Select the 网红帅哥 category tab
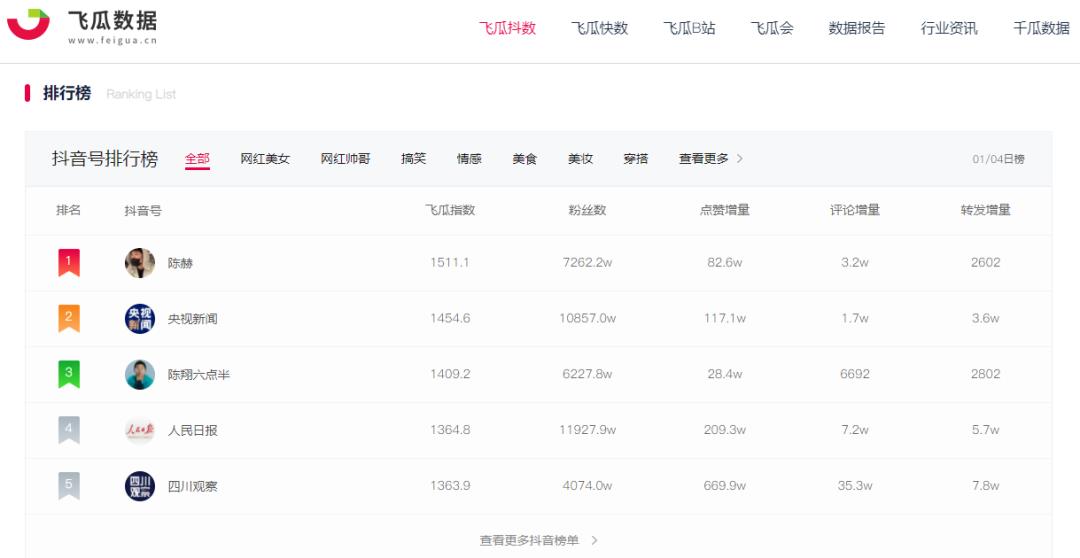 click(346, 159)
